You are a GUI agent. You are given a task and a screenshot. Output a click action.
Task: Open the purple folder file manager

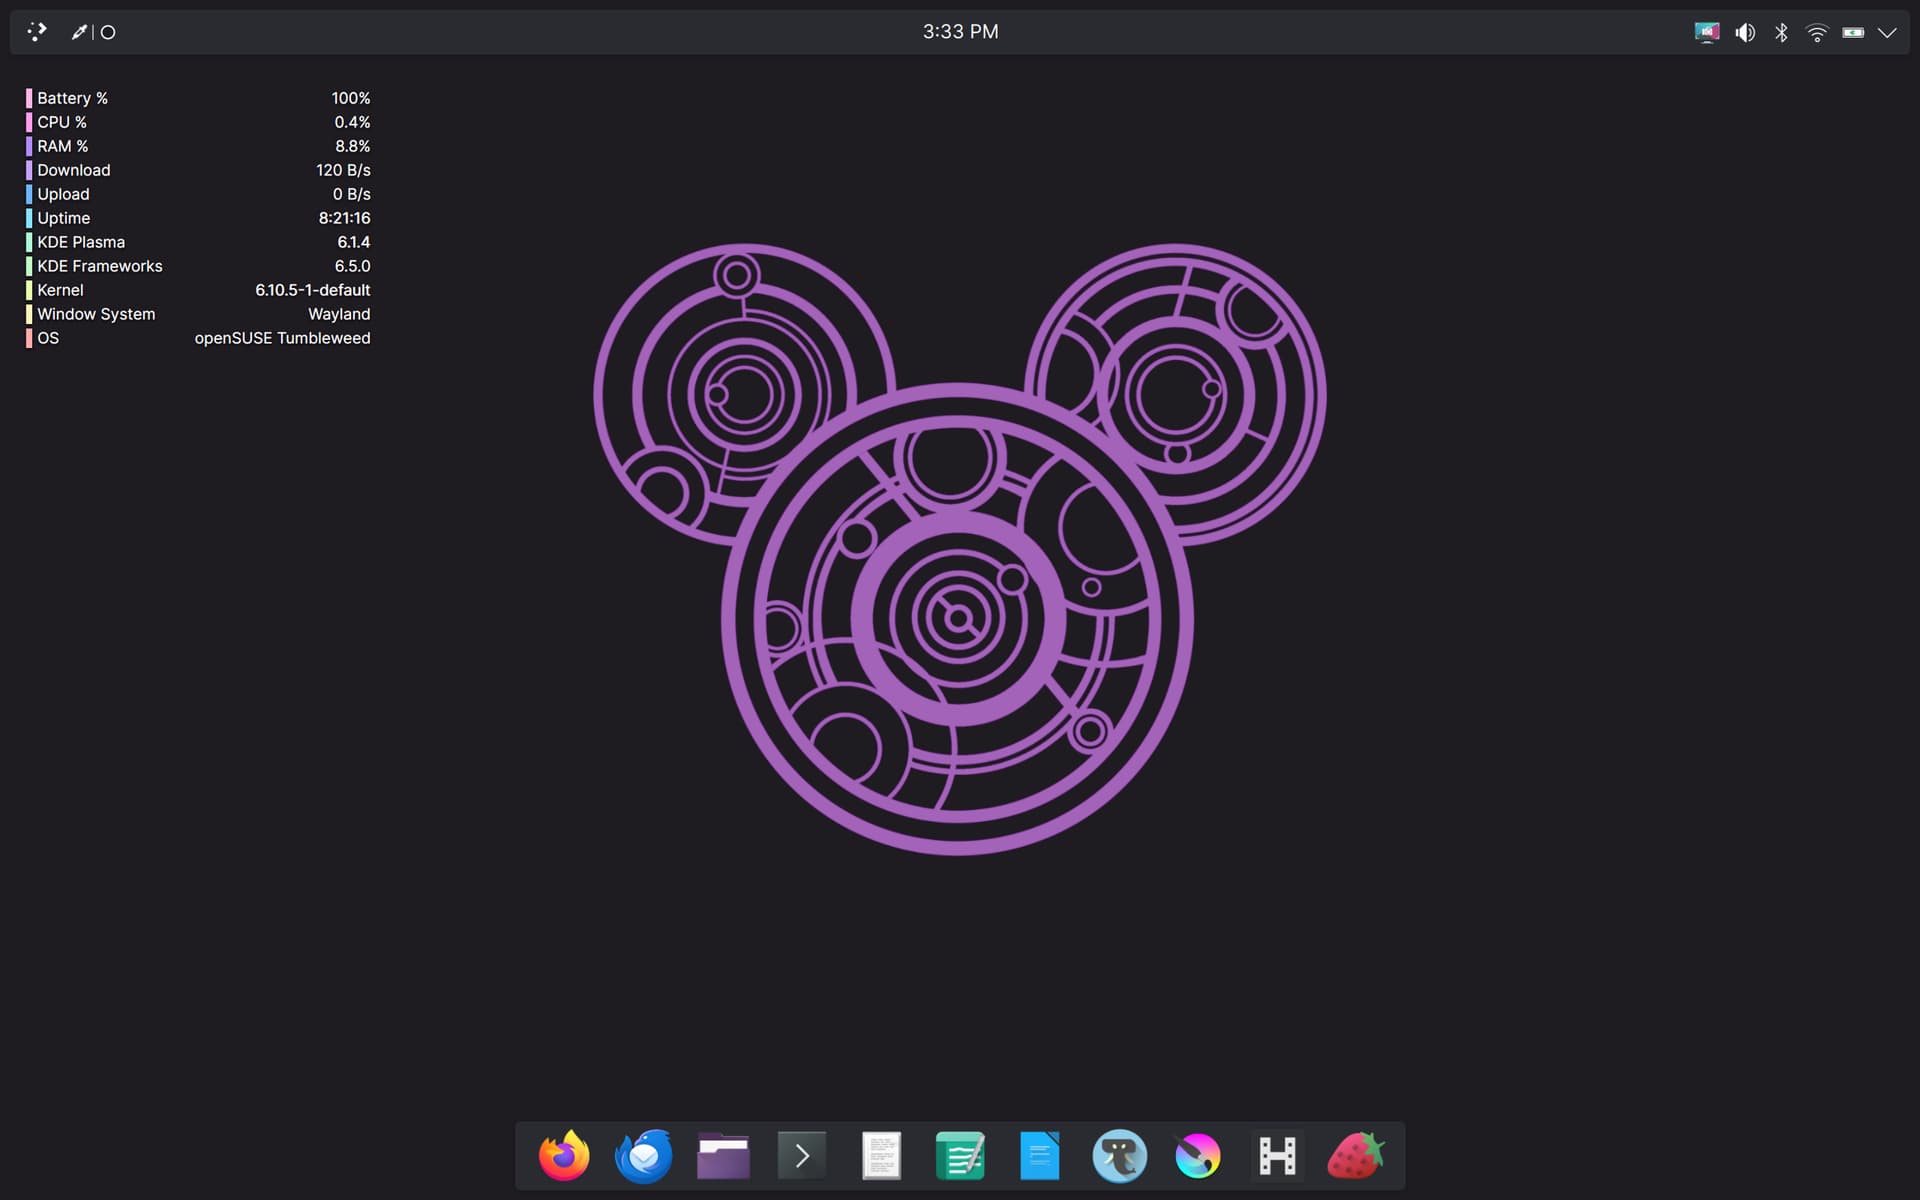point(723,1156)
